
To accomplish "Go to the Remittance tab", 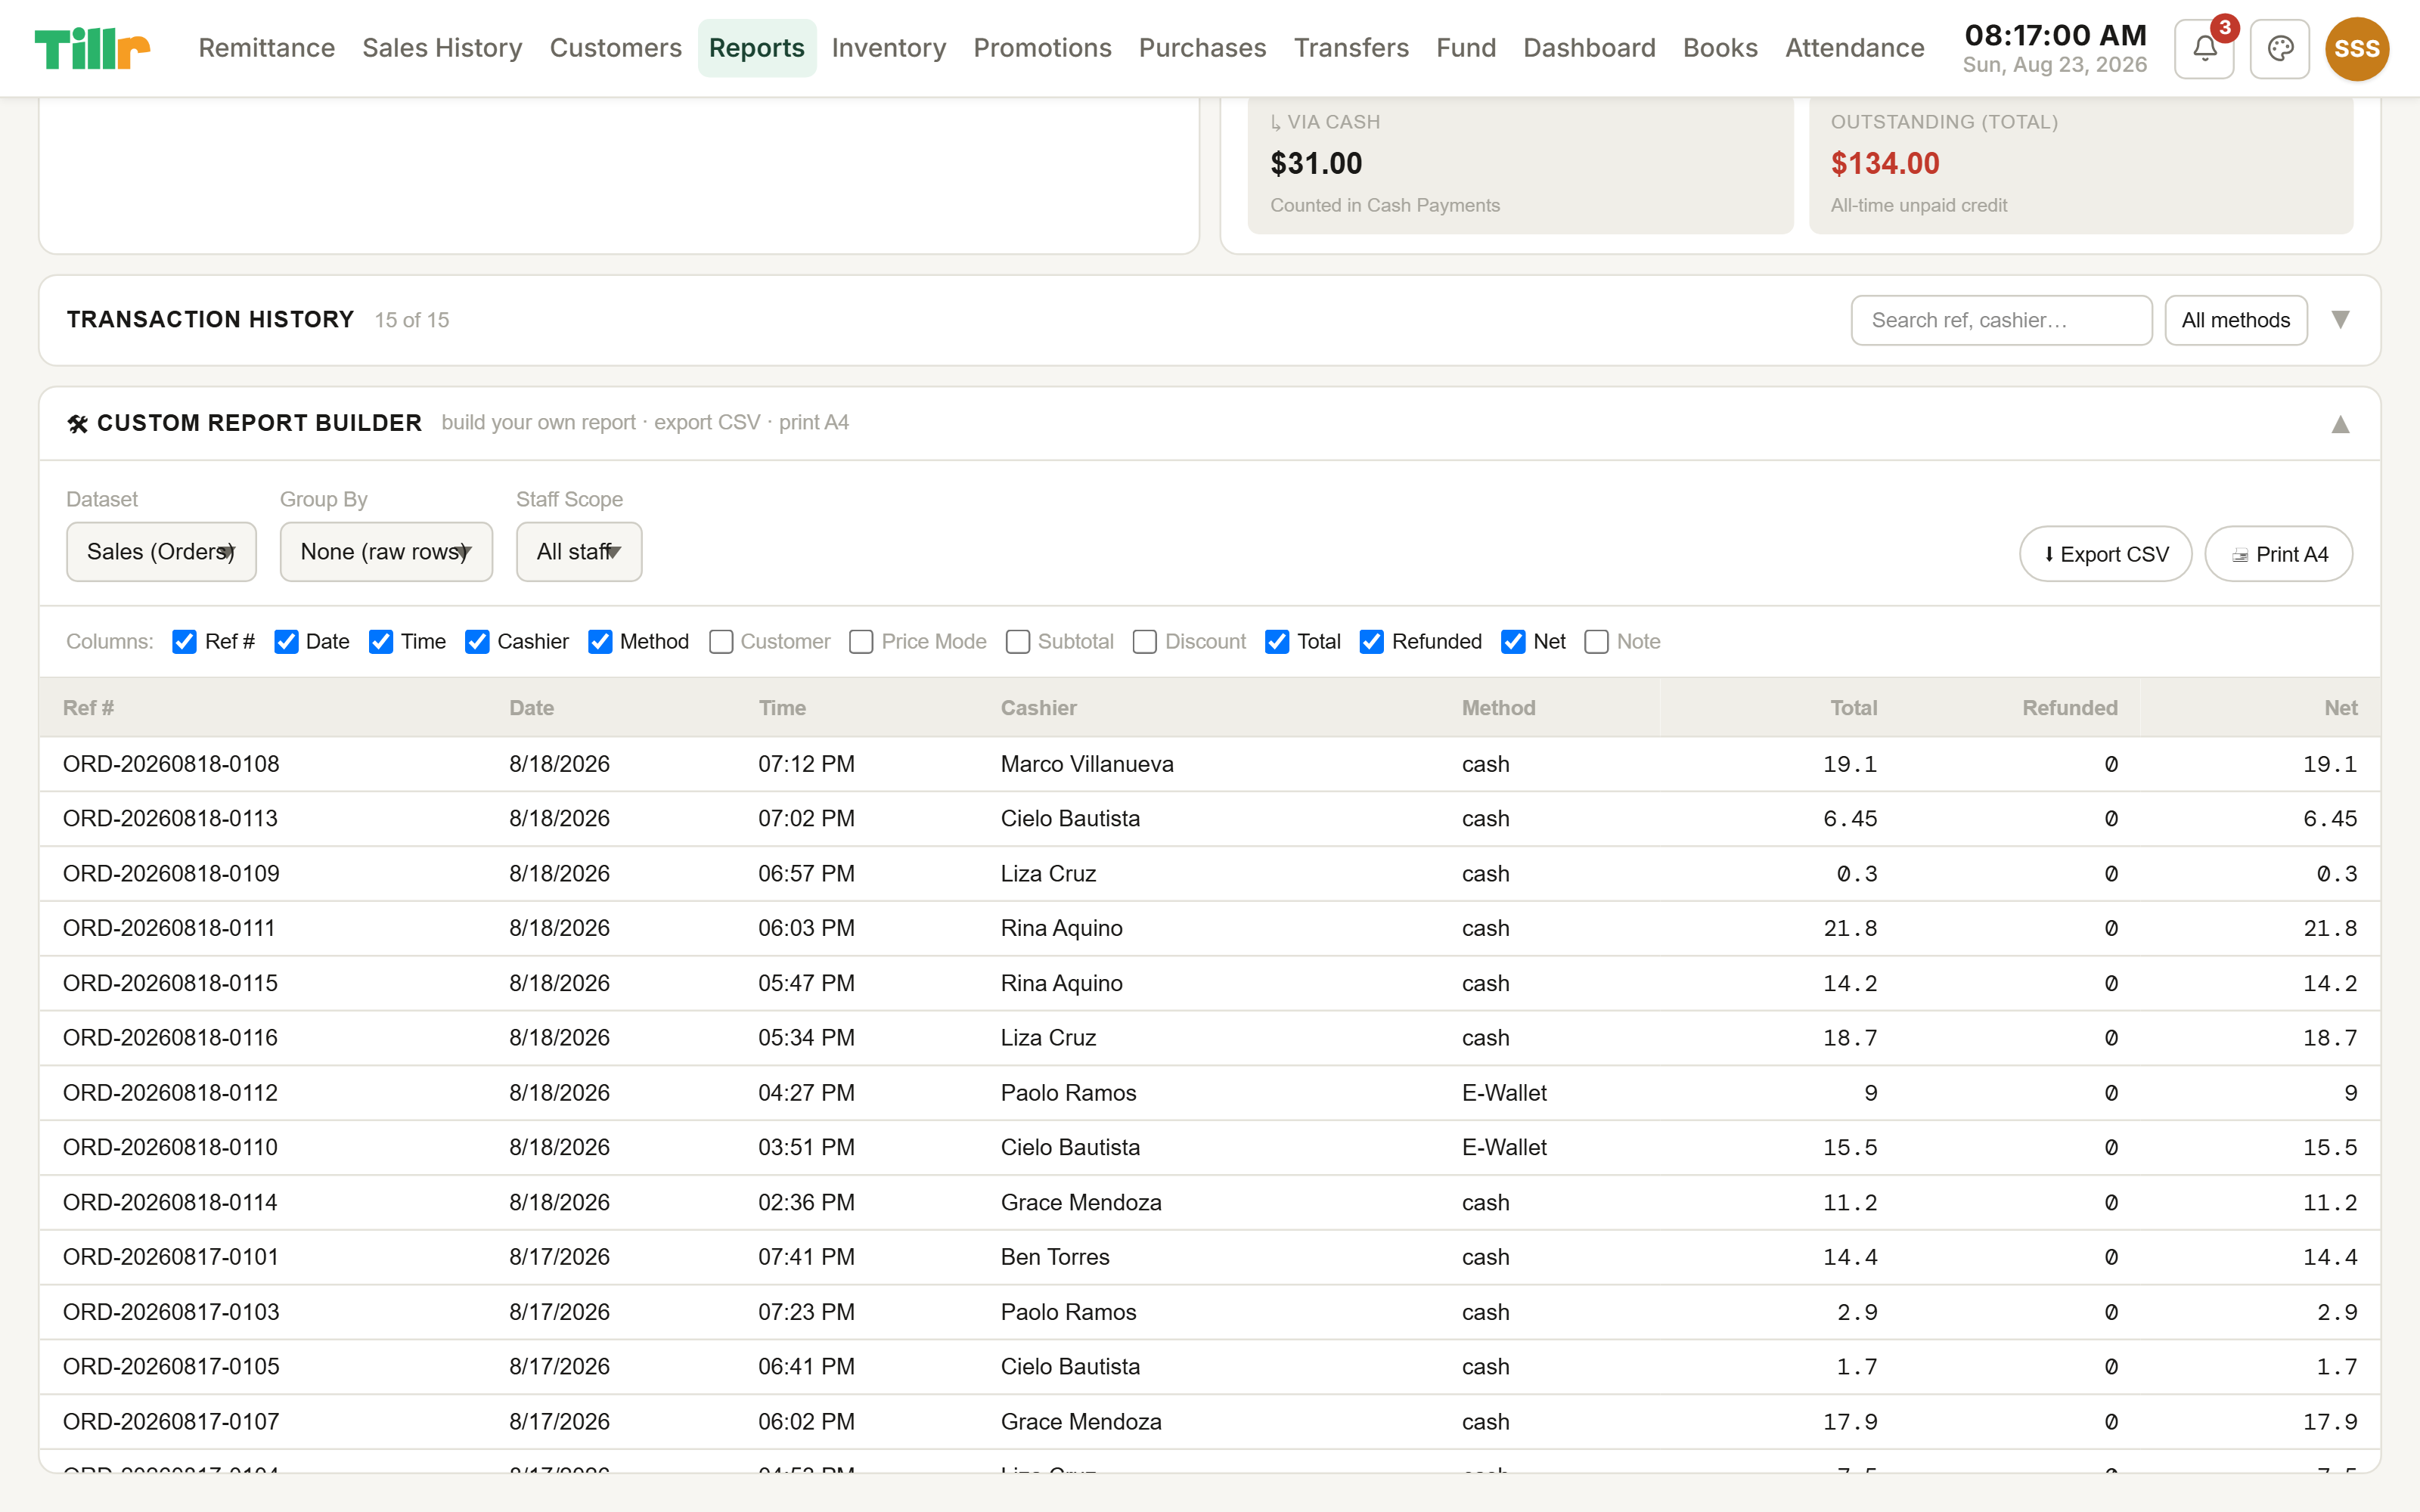I will 266,48.
